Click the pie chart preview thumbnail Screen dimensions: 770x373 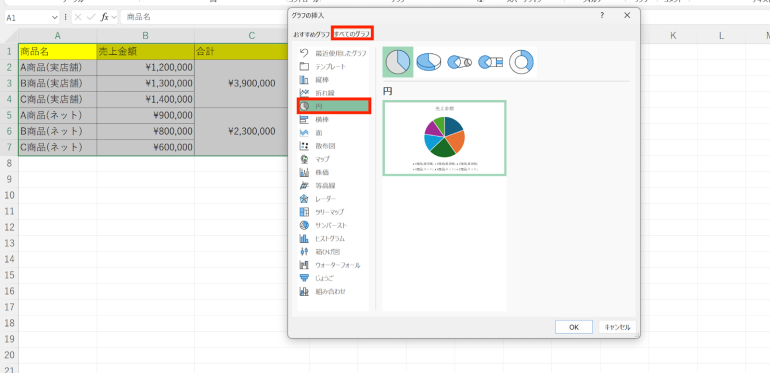point(444,138)
